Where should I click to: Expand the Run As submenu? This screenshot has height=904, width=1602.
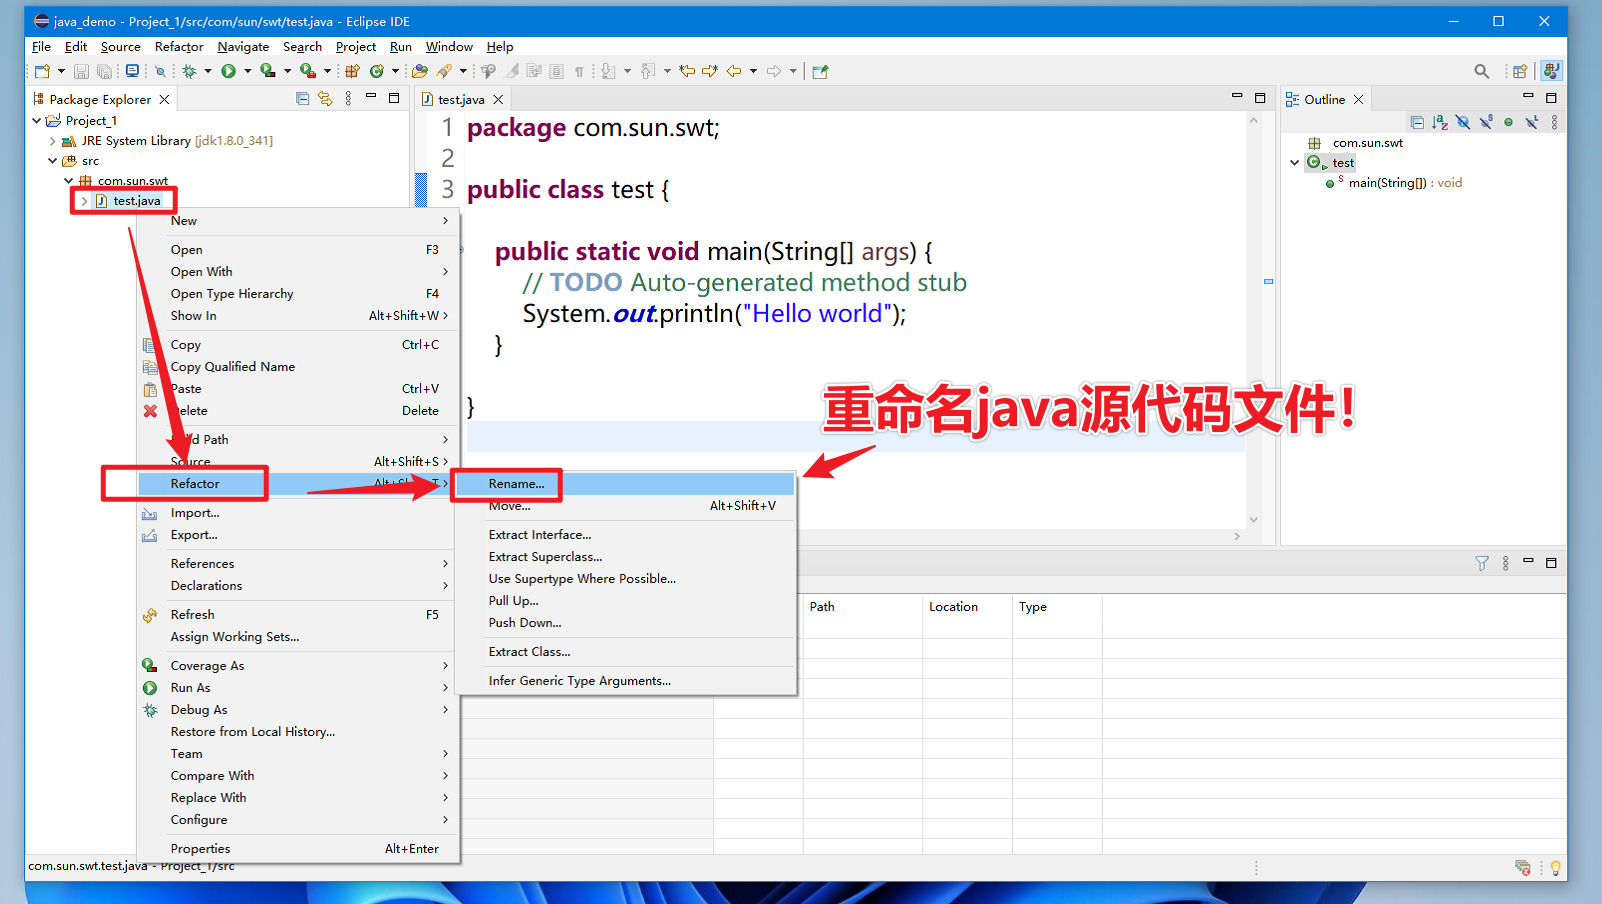(299, 687)
